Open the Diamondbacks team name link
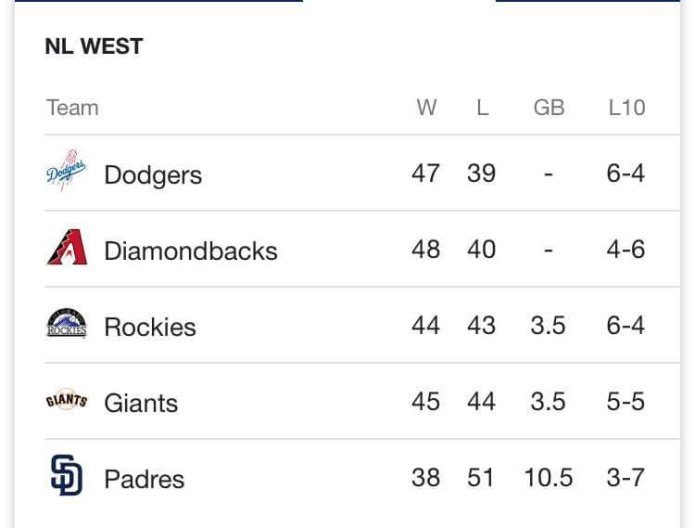This screenshot has height=528, width=695. (x=190, y=251)
